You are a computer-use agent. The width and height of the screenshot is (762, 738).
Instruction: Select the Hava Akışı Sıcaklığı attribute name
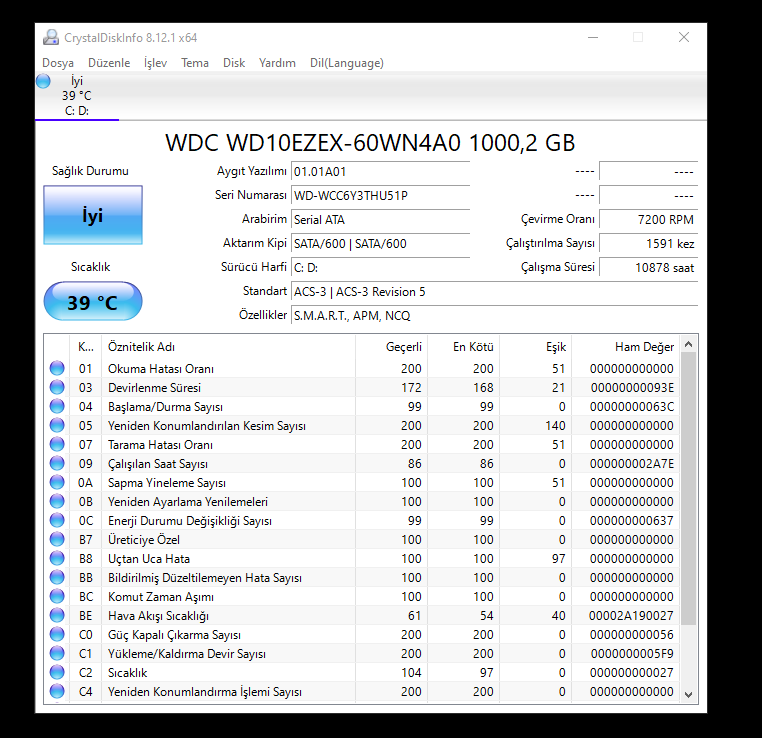tap(158, 616)
